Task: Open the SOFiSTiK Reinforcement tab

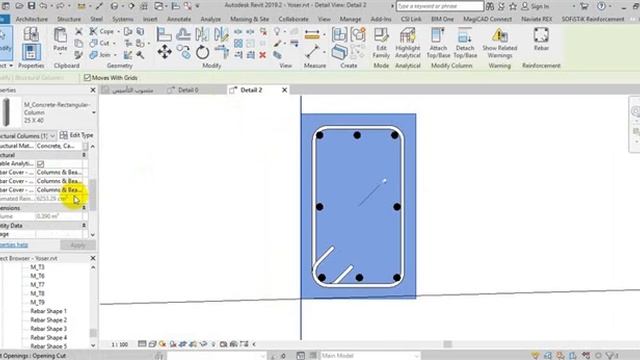Action: tap(593, 19)
